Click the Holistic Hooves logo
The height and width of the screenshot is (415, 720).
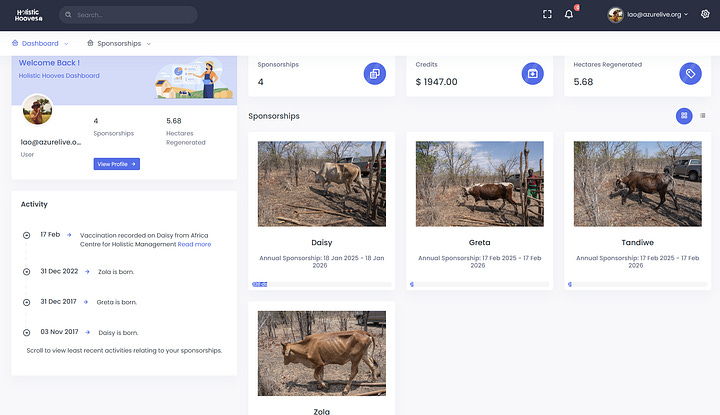[28, 15]
